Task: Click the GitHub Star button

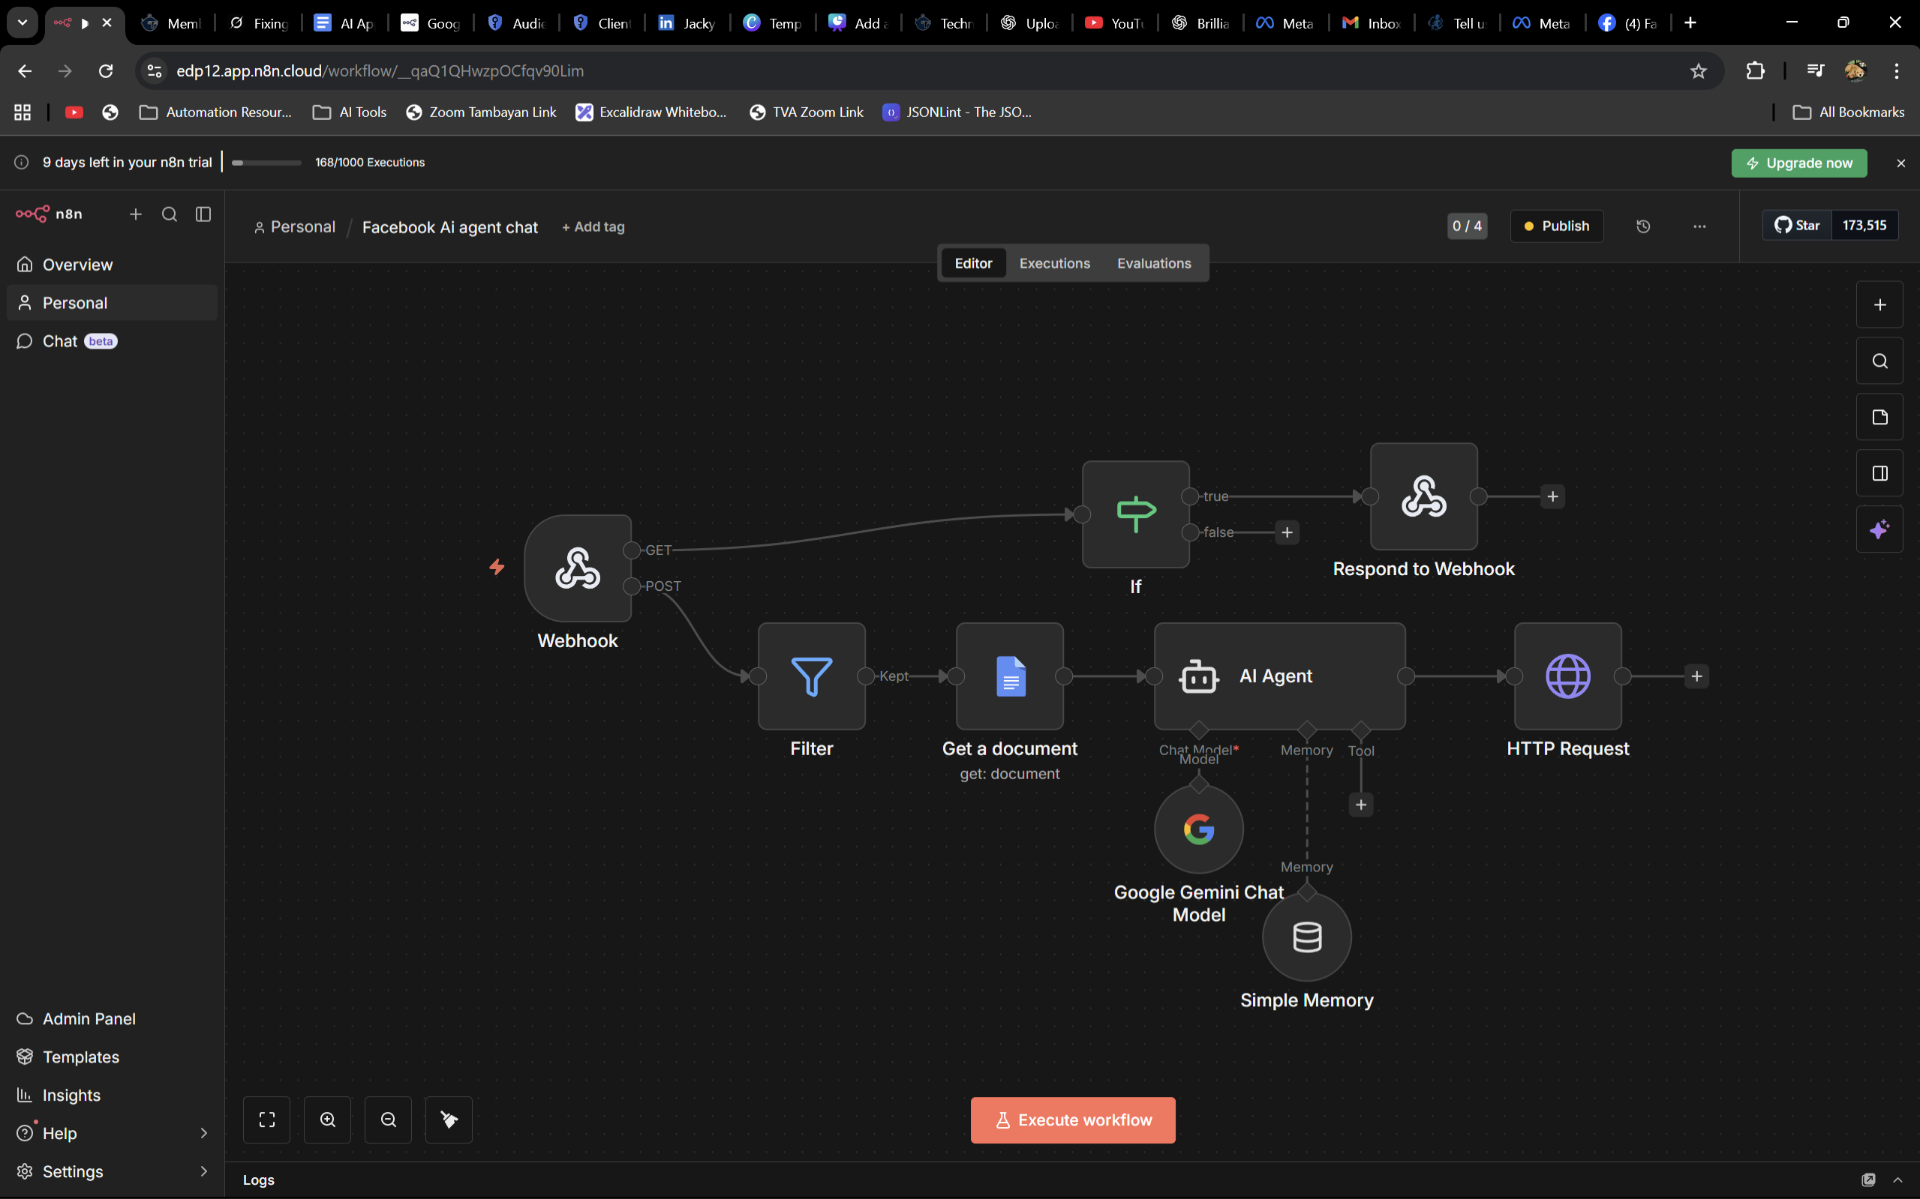Action: (x=1797, y=225)
